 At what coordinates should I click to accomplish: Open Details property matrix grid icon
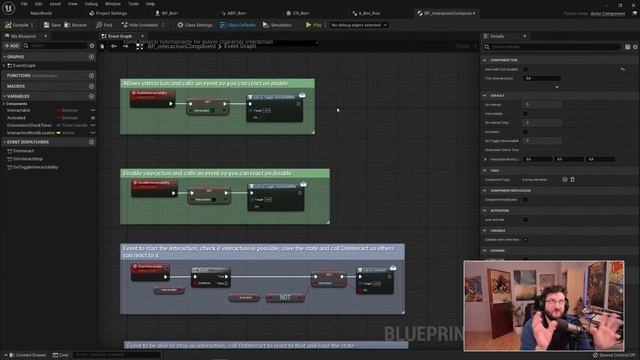coord(628,47)
